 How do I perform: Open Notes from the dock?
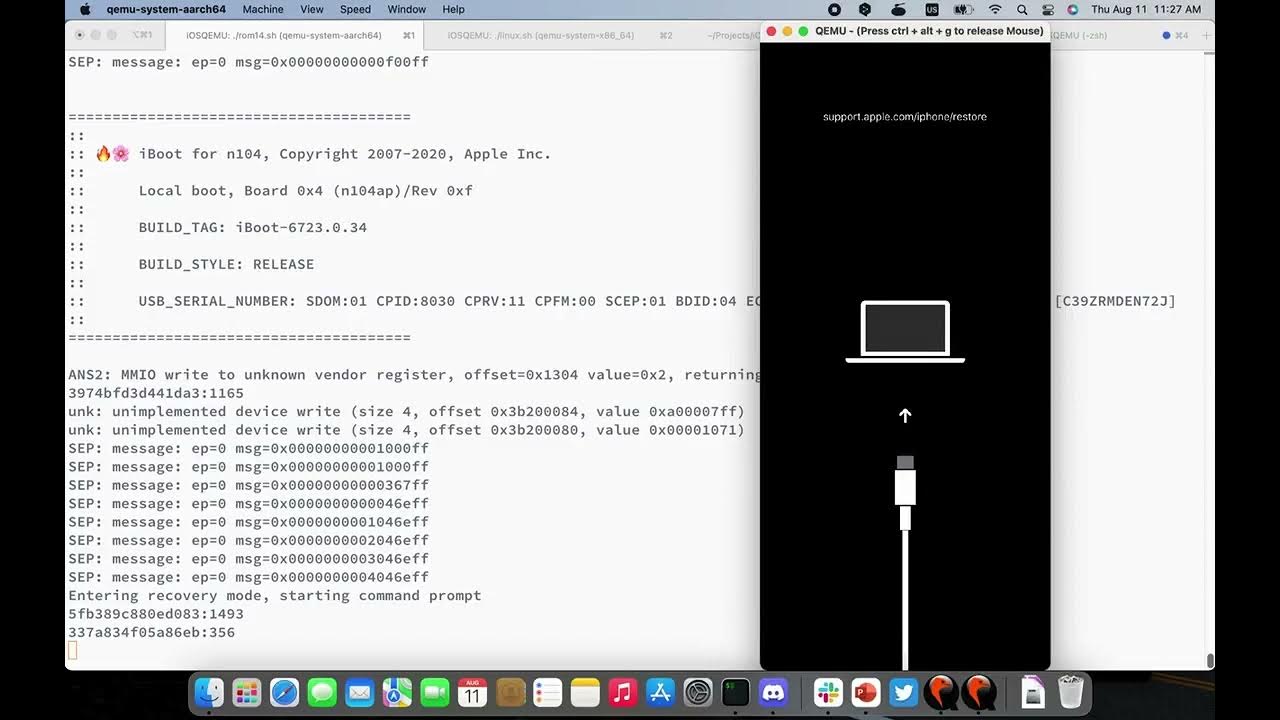pos(585,692)
